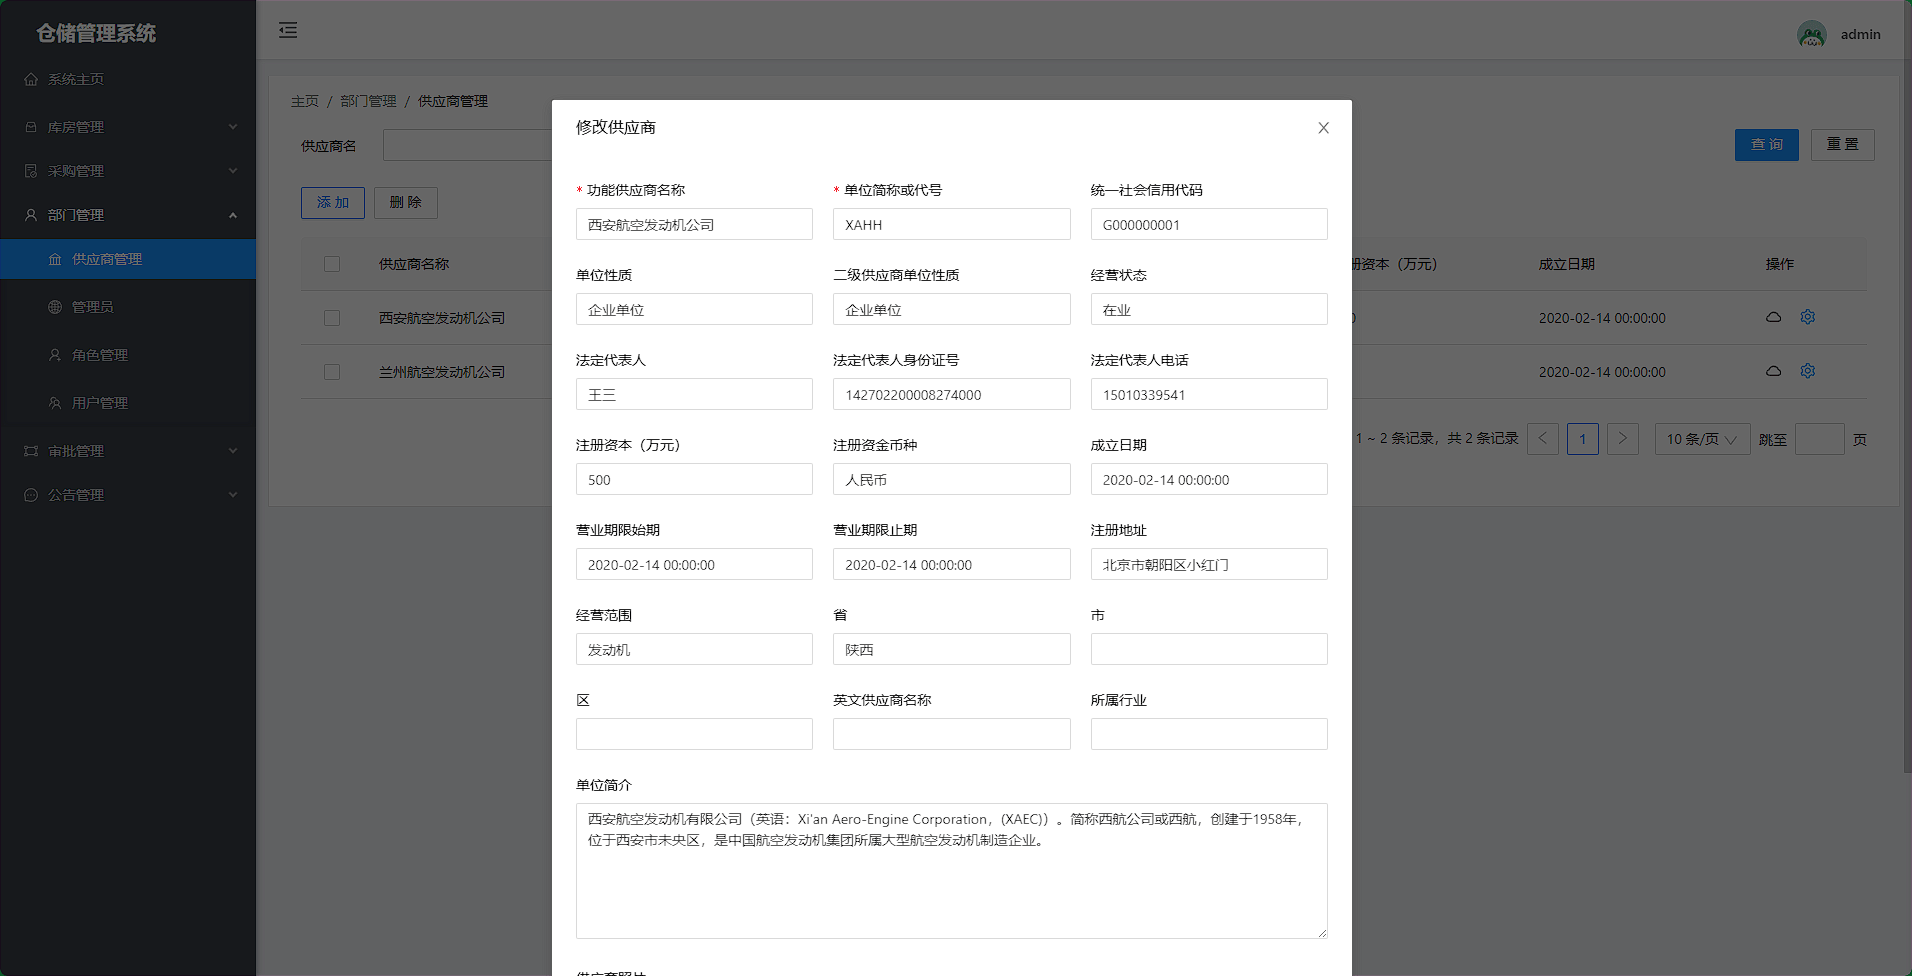The image size is (1912, 976).
Task: Click the 功能供应商名称 input field
Action: click(694, 224)
